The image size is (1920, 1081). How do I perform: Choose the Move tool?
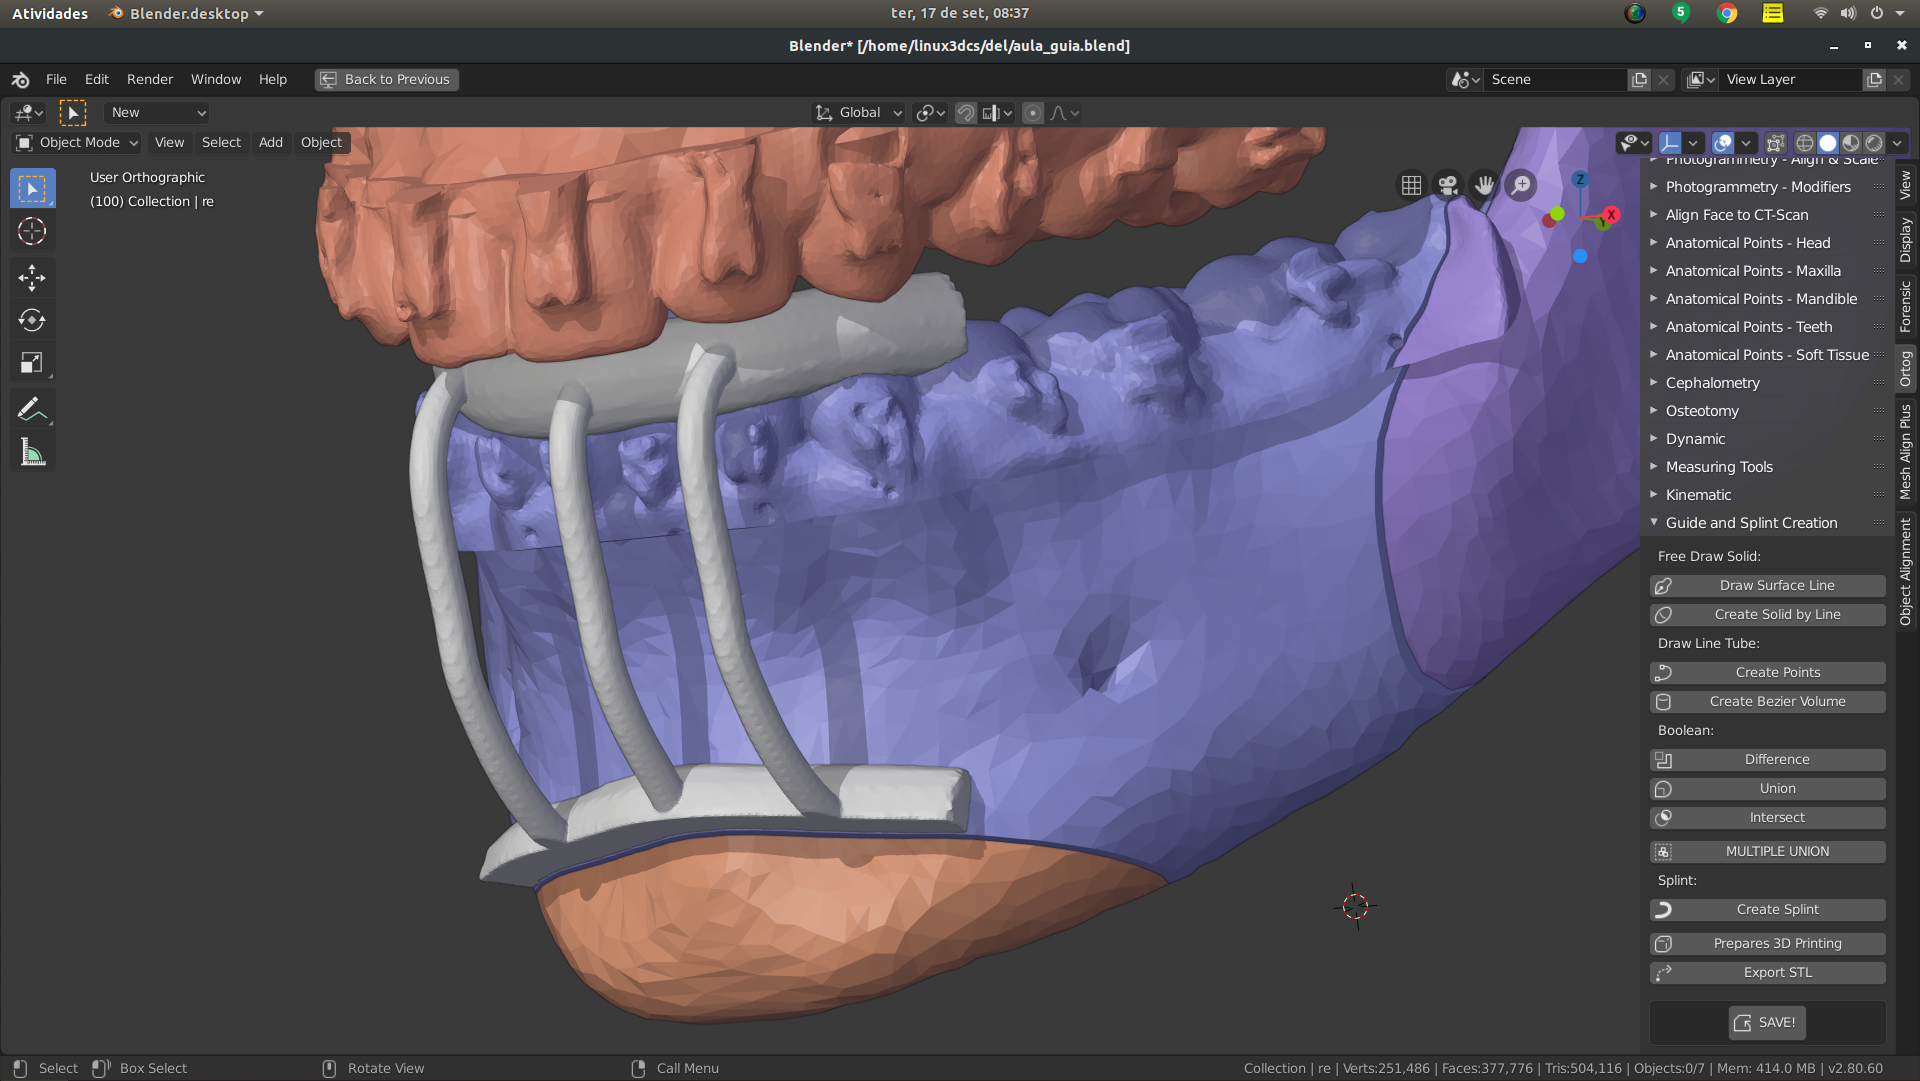tap(32, 277)
